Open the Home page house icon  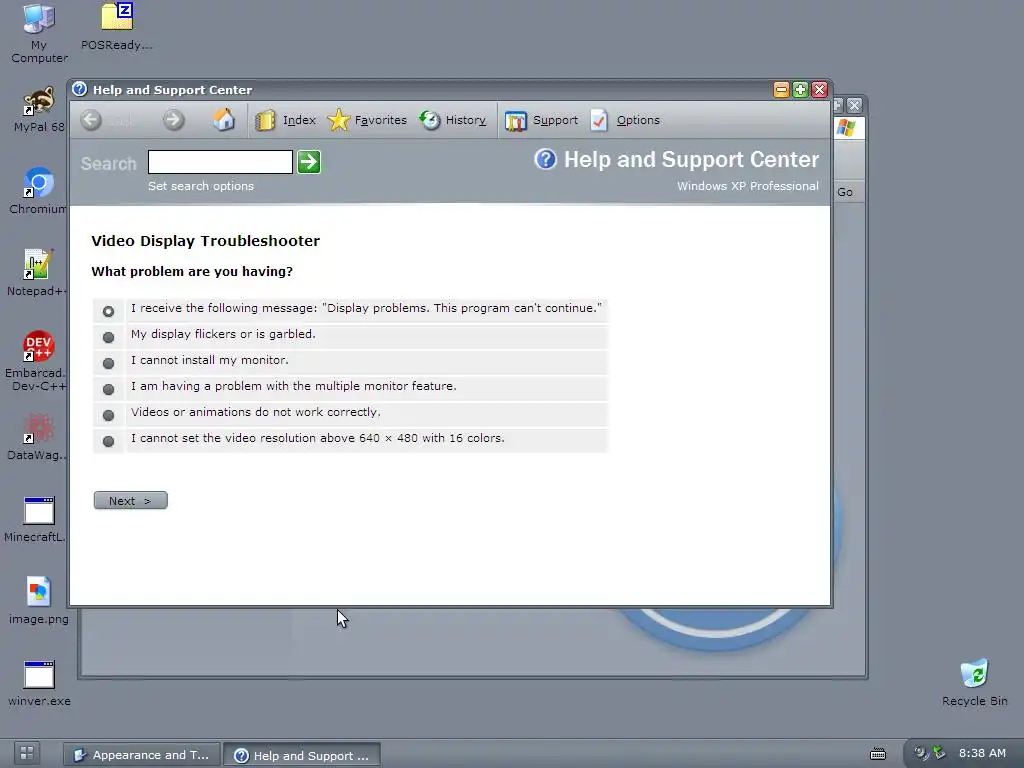(x=223, y=120)
